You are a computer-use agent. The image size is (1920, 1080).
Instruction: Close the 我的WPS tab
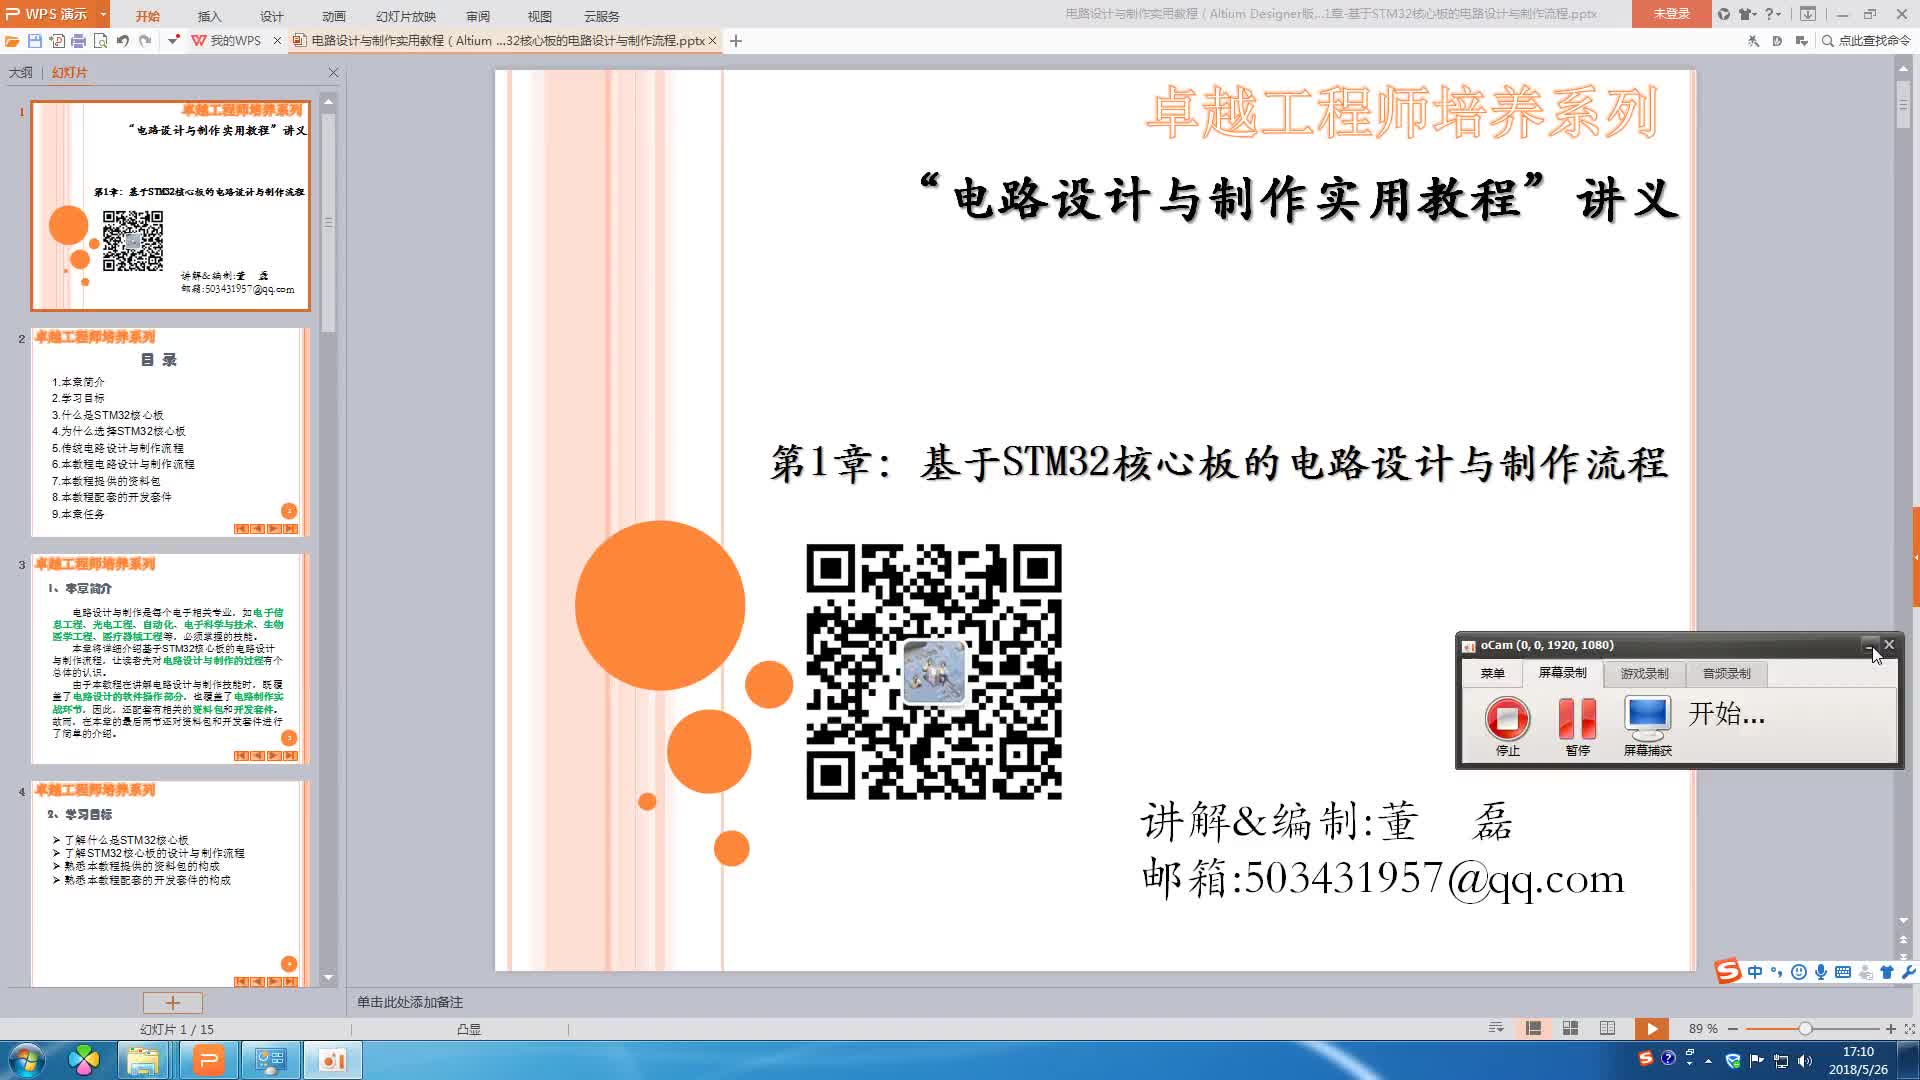coord(278,41)
